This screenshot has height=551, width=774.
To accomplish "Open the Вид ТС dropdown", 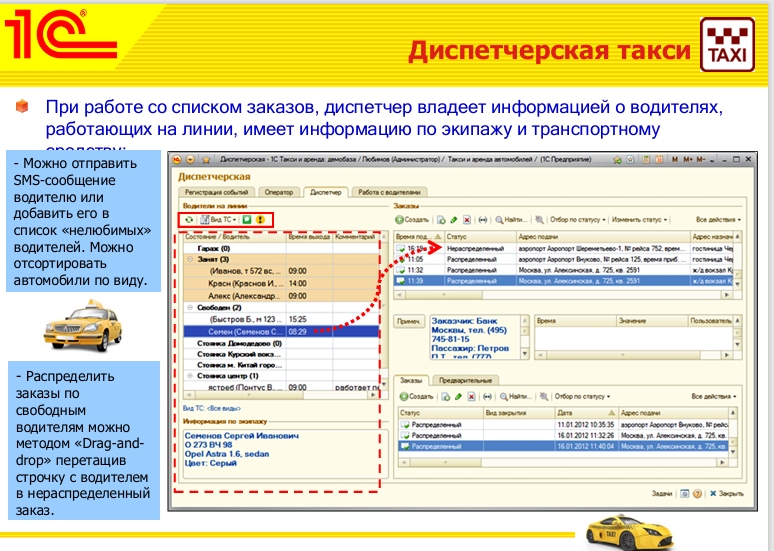I will point(218,219).
